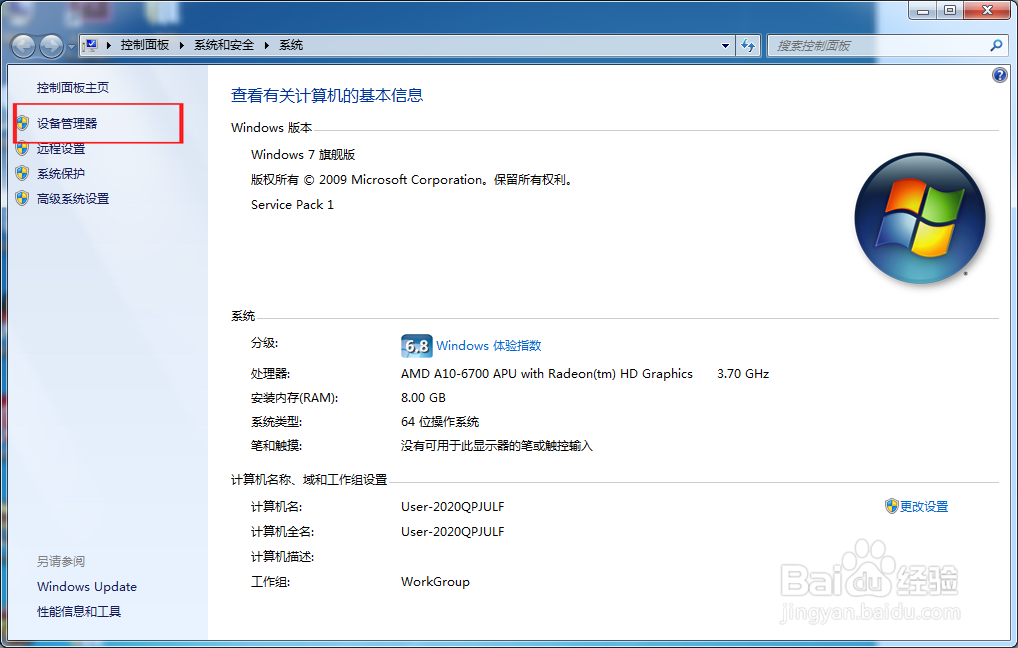Screen dimensions: 1018x648
Task: Expand the arrow after 控制面板 breadcrumb
Action: click(181, 45)
